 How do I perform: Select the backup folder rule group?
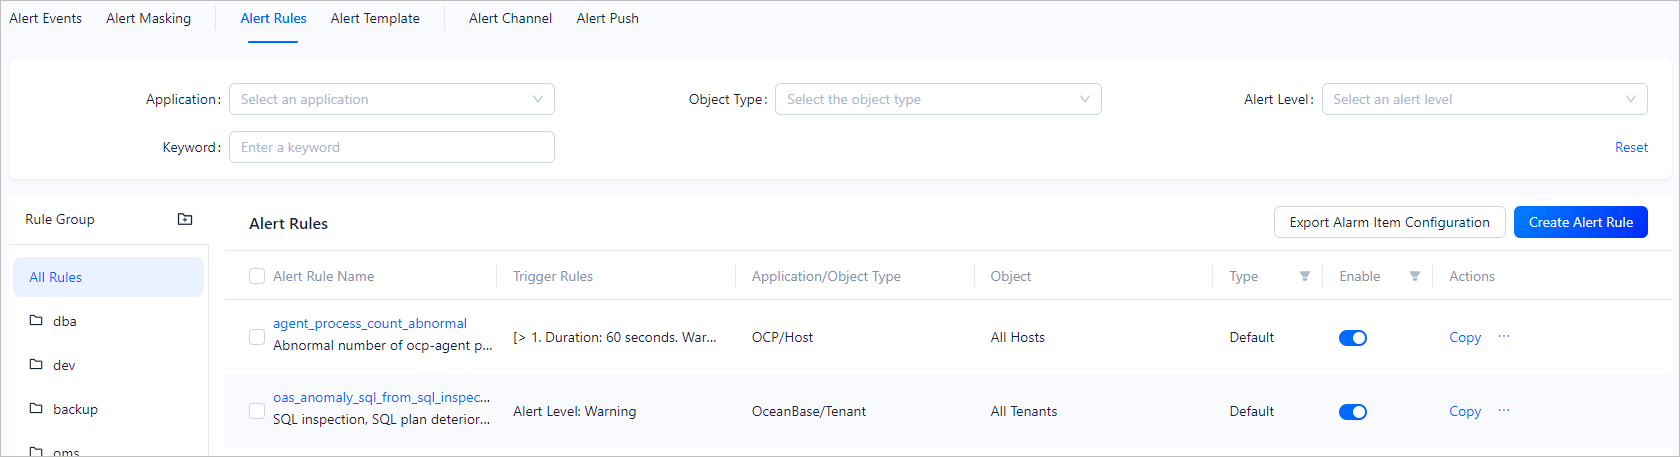75,409
